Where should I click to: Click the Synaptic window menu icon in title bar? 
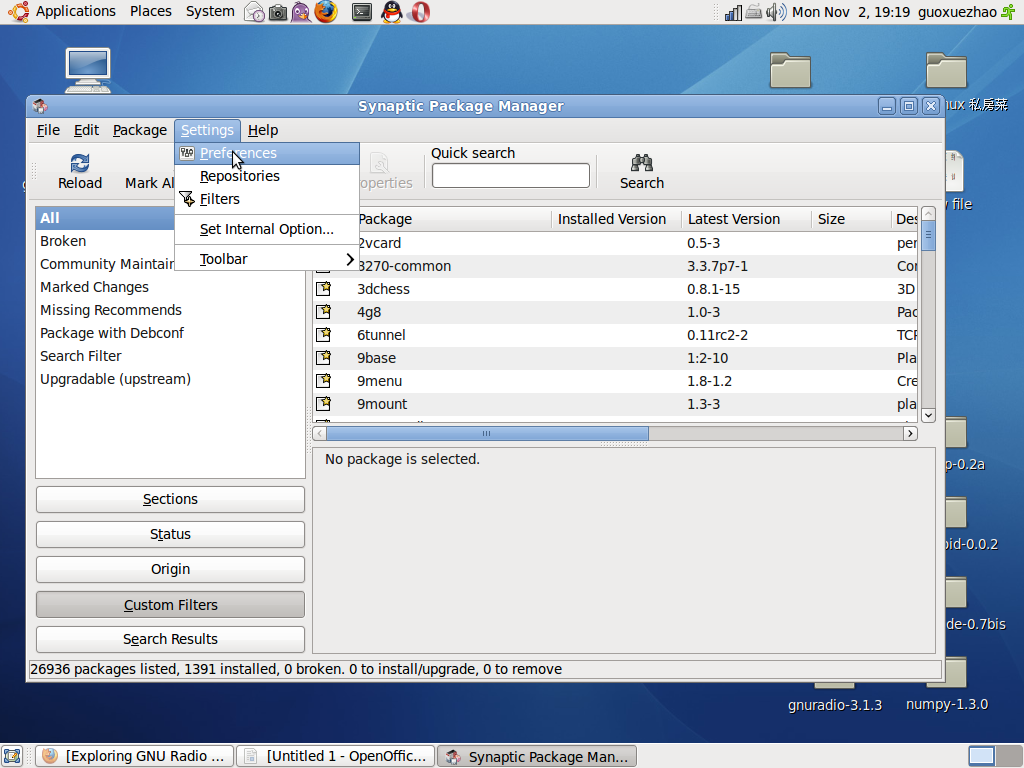point(40,106)
